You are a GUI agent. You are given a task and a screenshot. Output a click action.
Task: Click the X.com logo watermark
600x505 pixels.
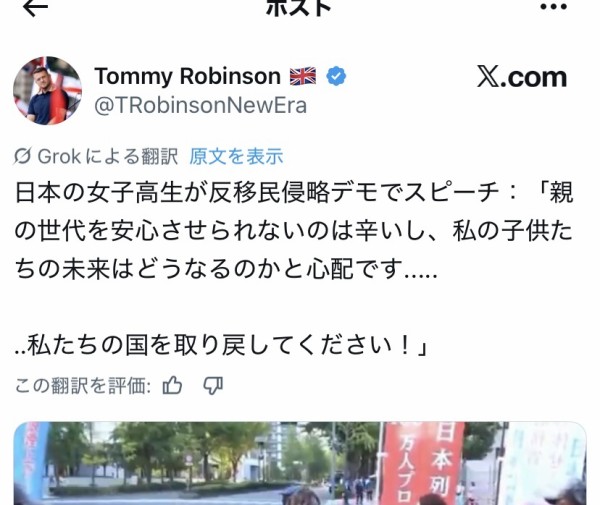point(522,77)
